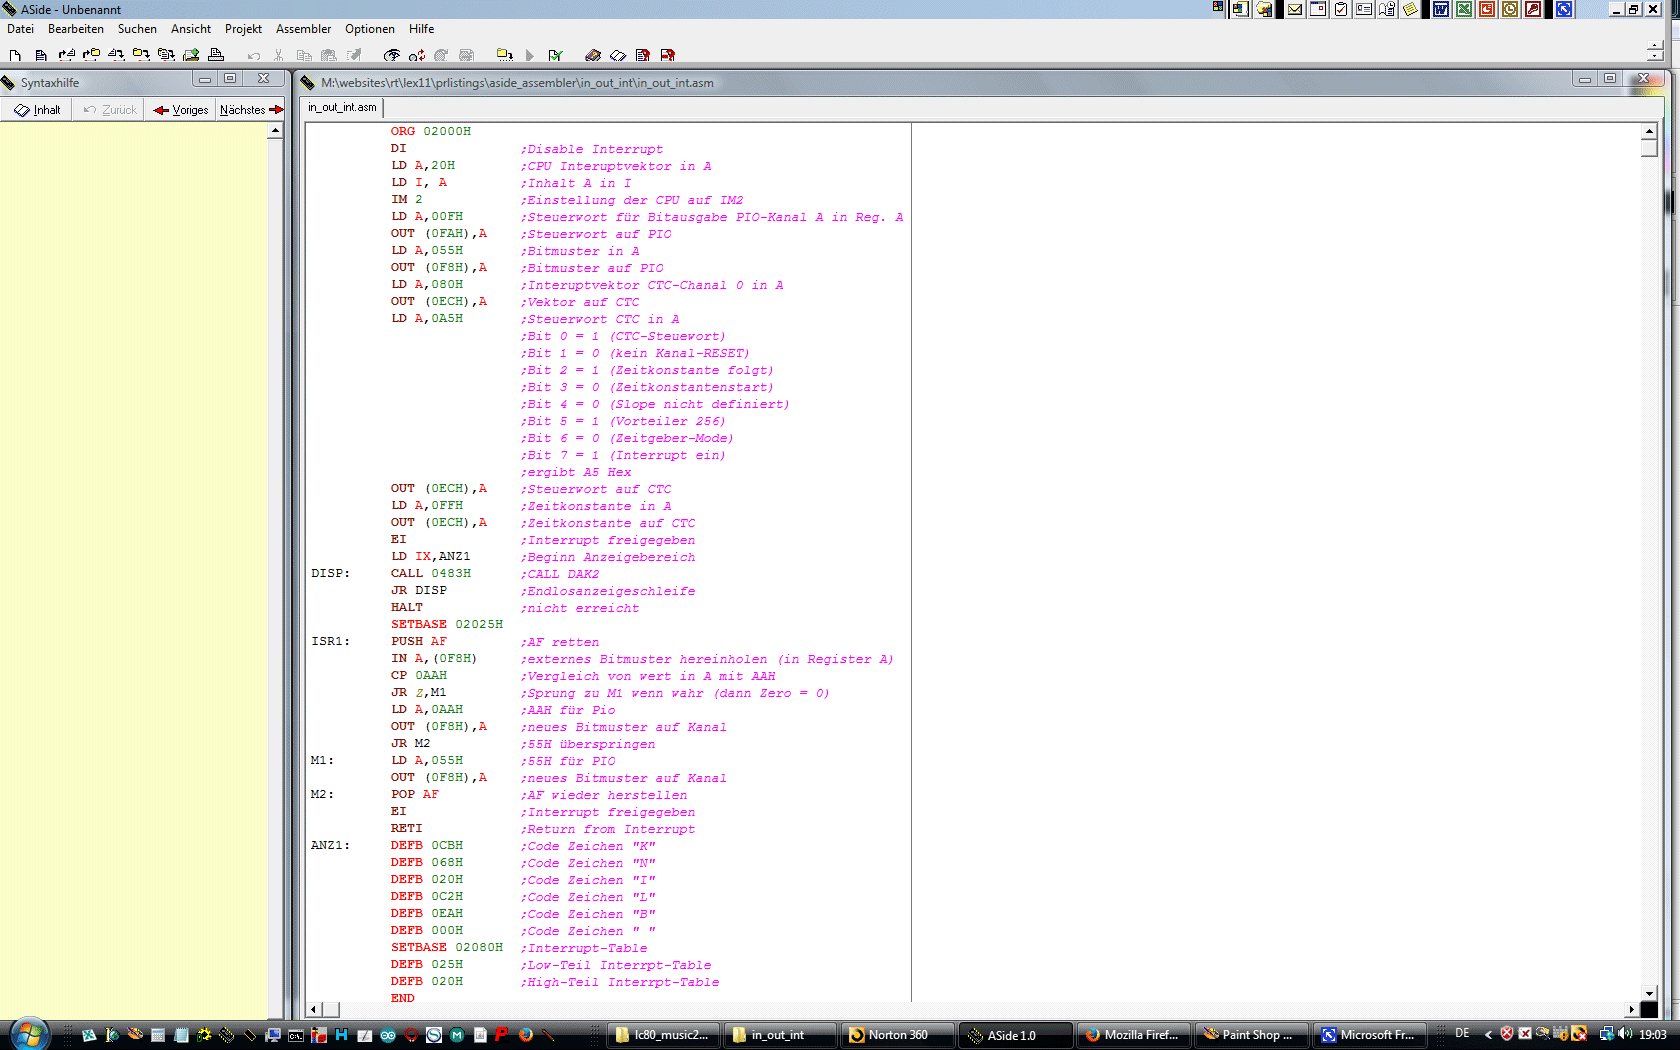Click the grayed-out undo icon
Screen dimensions: 1680x1050
(x=254, y=55)
